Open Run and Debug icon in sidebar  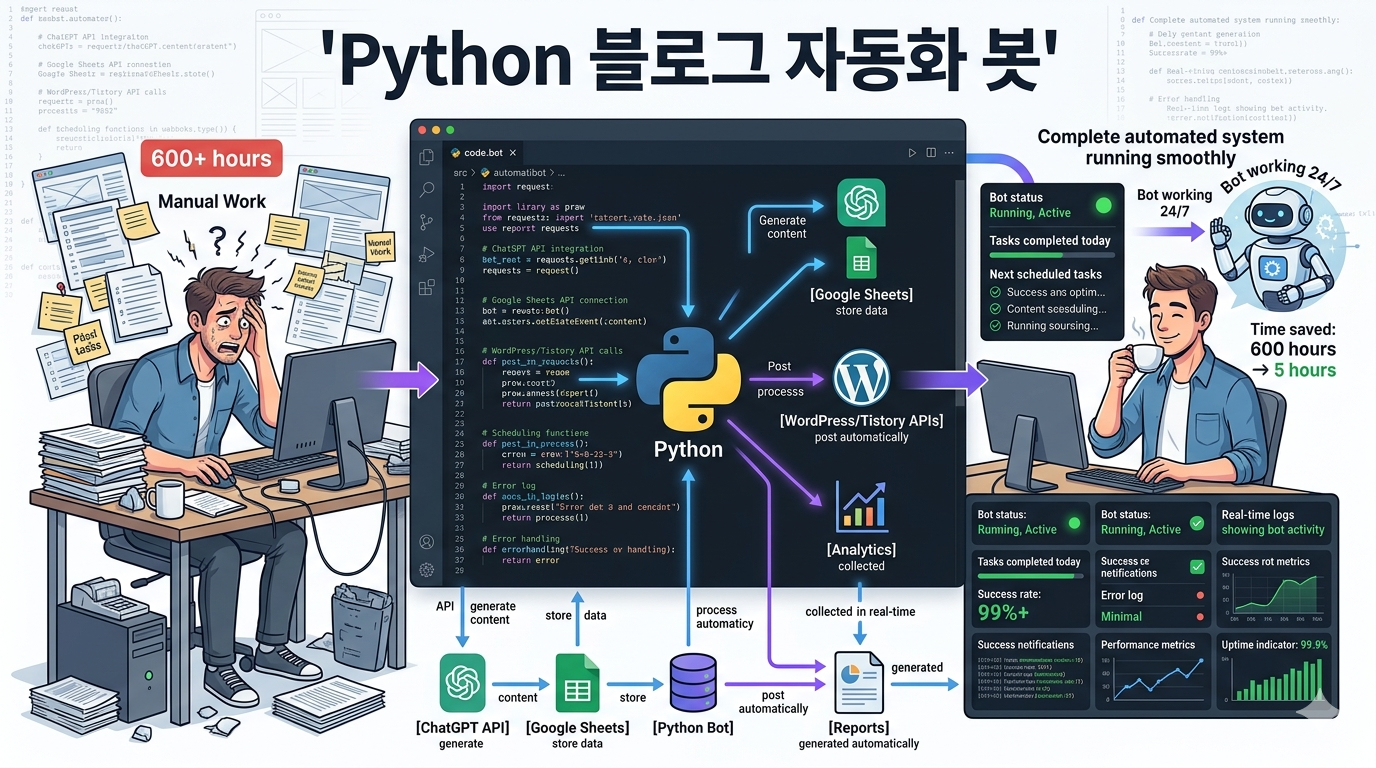426,254
